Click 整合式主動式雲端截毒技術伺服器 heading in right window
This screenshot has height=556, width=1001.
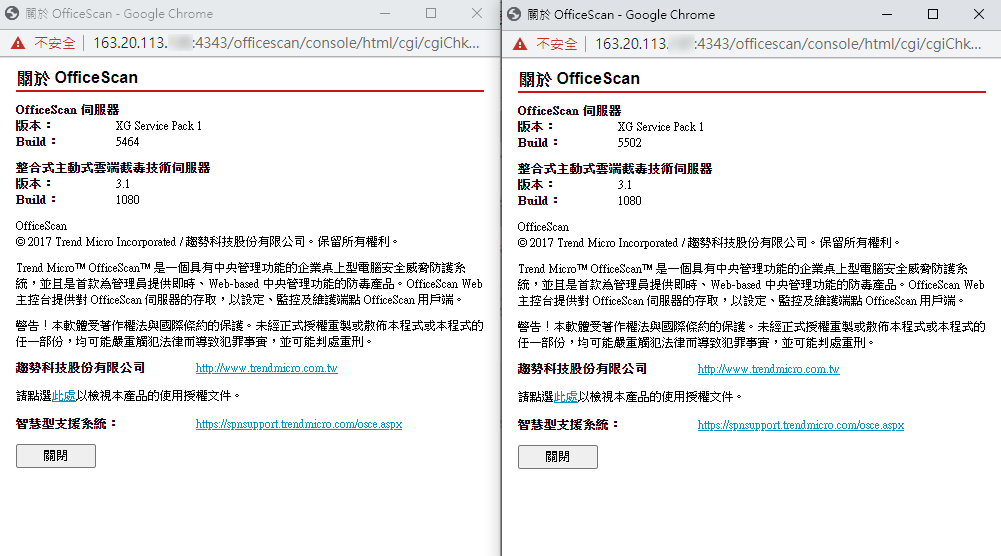pos(615,169)
